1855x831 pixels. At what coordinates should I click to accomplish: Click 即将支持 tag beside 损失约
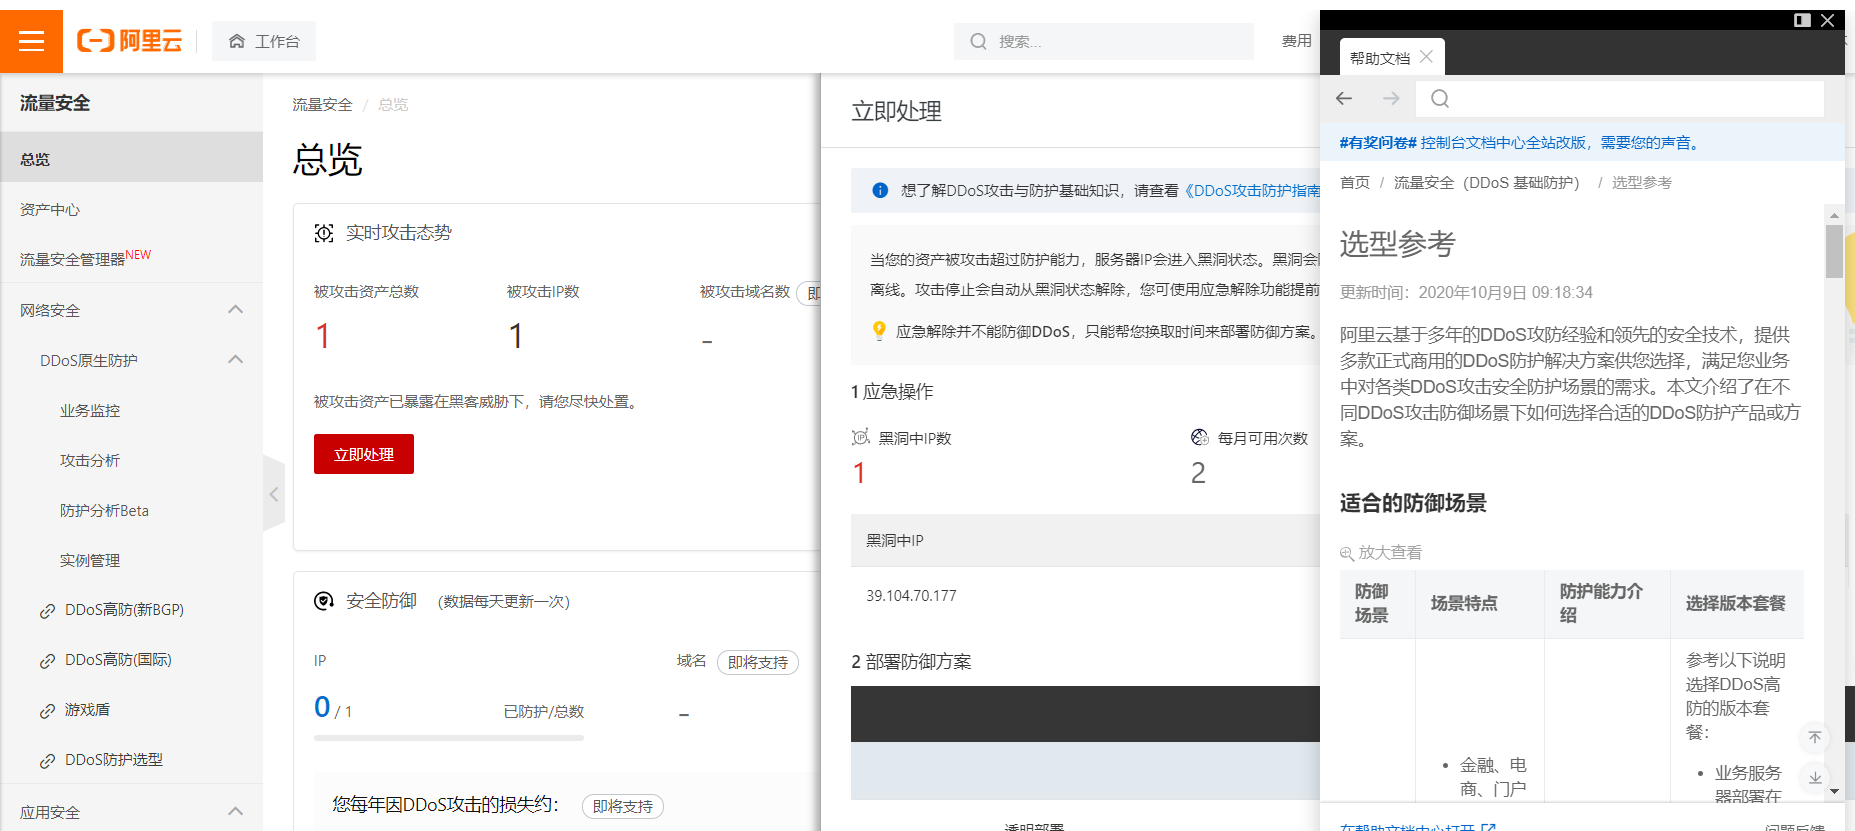pyautogui.click(x=623, y=806)
